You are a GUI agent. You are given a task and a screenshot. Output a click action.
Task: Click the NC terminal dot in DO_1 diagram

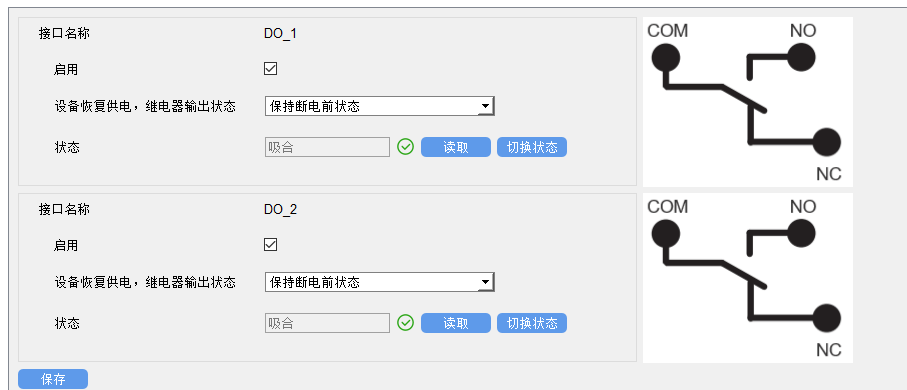pos(826,142)
